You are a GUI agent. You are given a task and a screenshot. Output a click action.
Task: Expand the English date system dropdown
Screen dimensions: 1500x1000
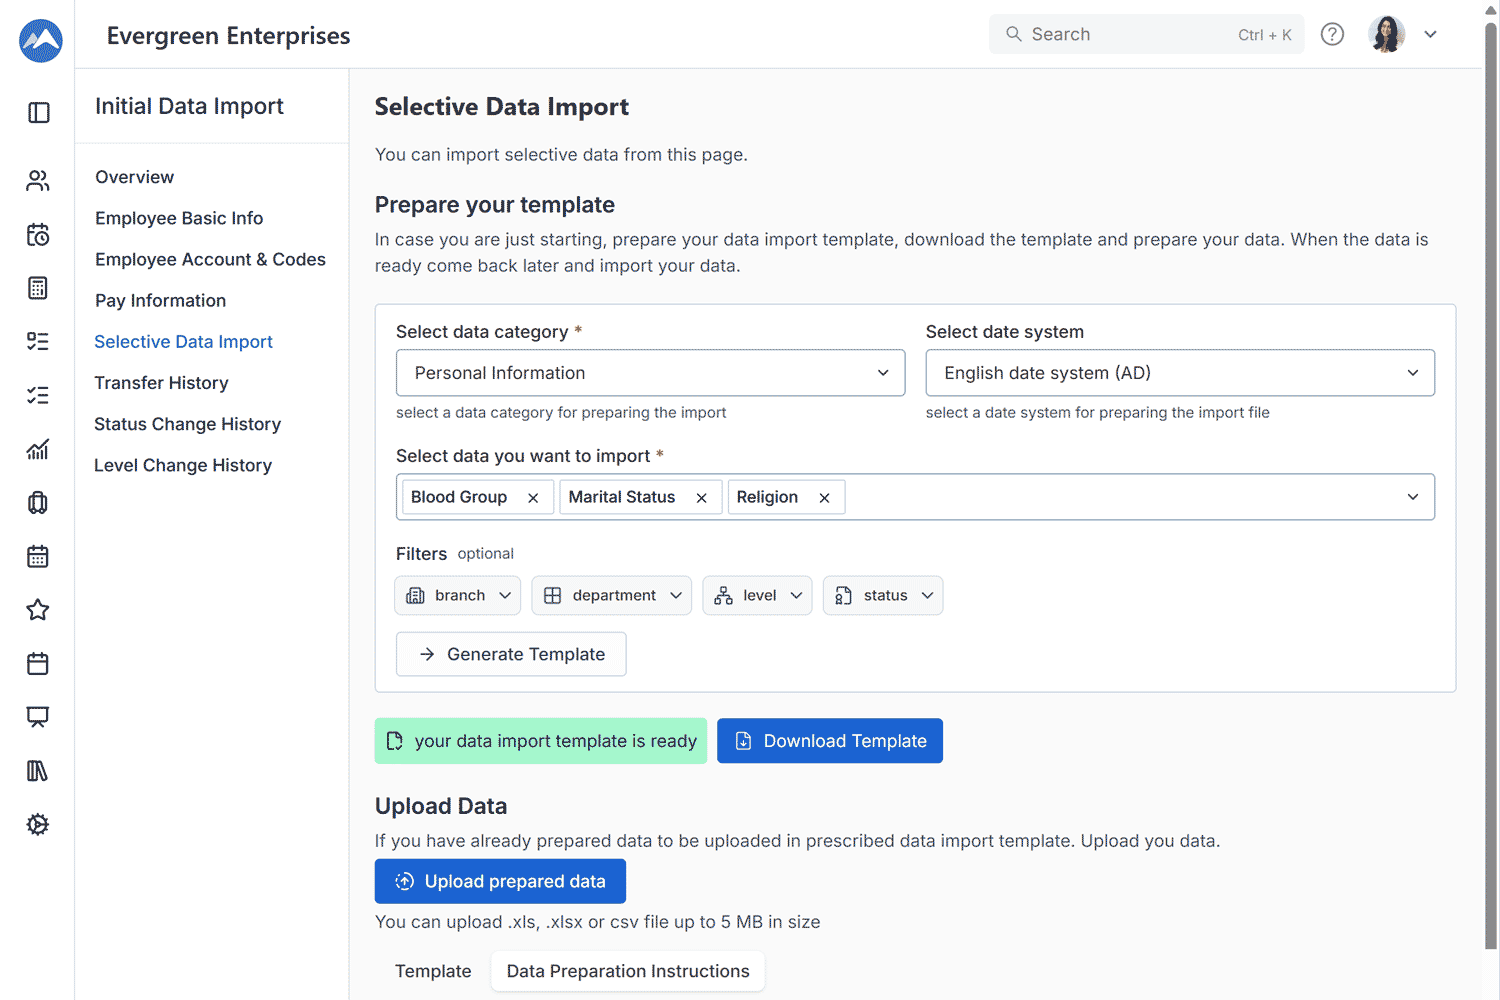point(1179,373)
